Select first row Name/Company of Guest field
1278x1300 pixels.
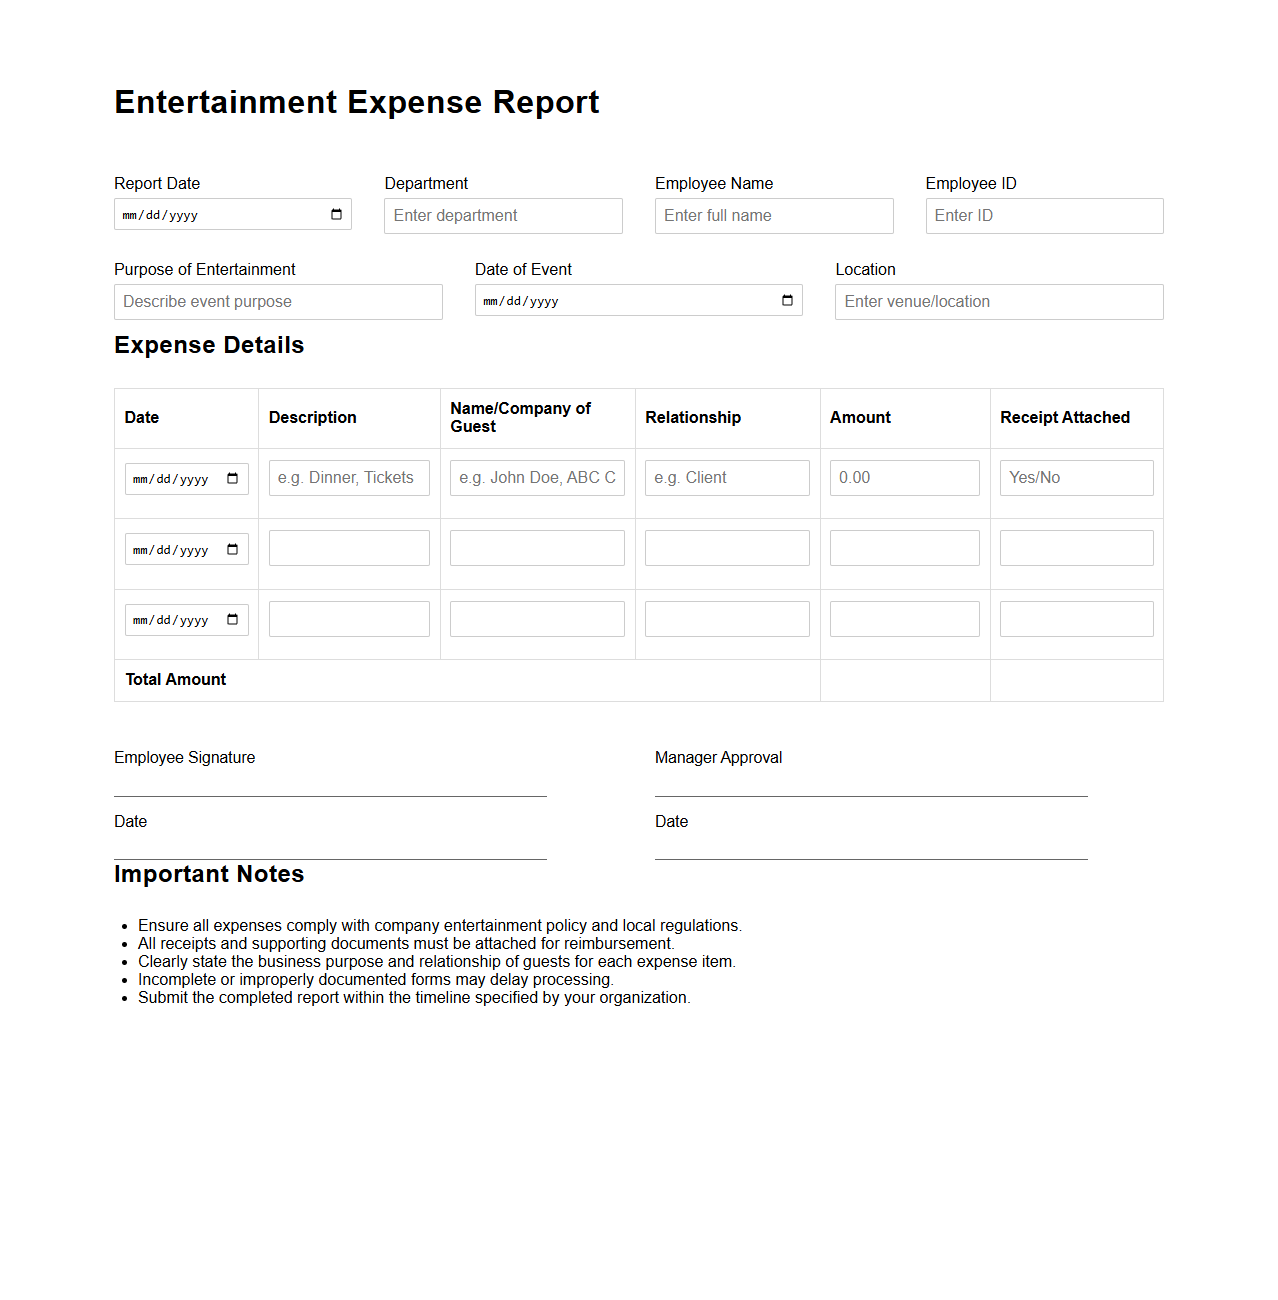pyautogui.click(x=537, y=478)
